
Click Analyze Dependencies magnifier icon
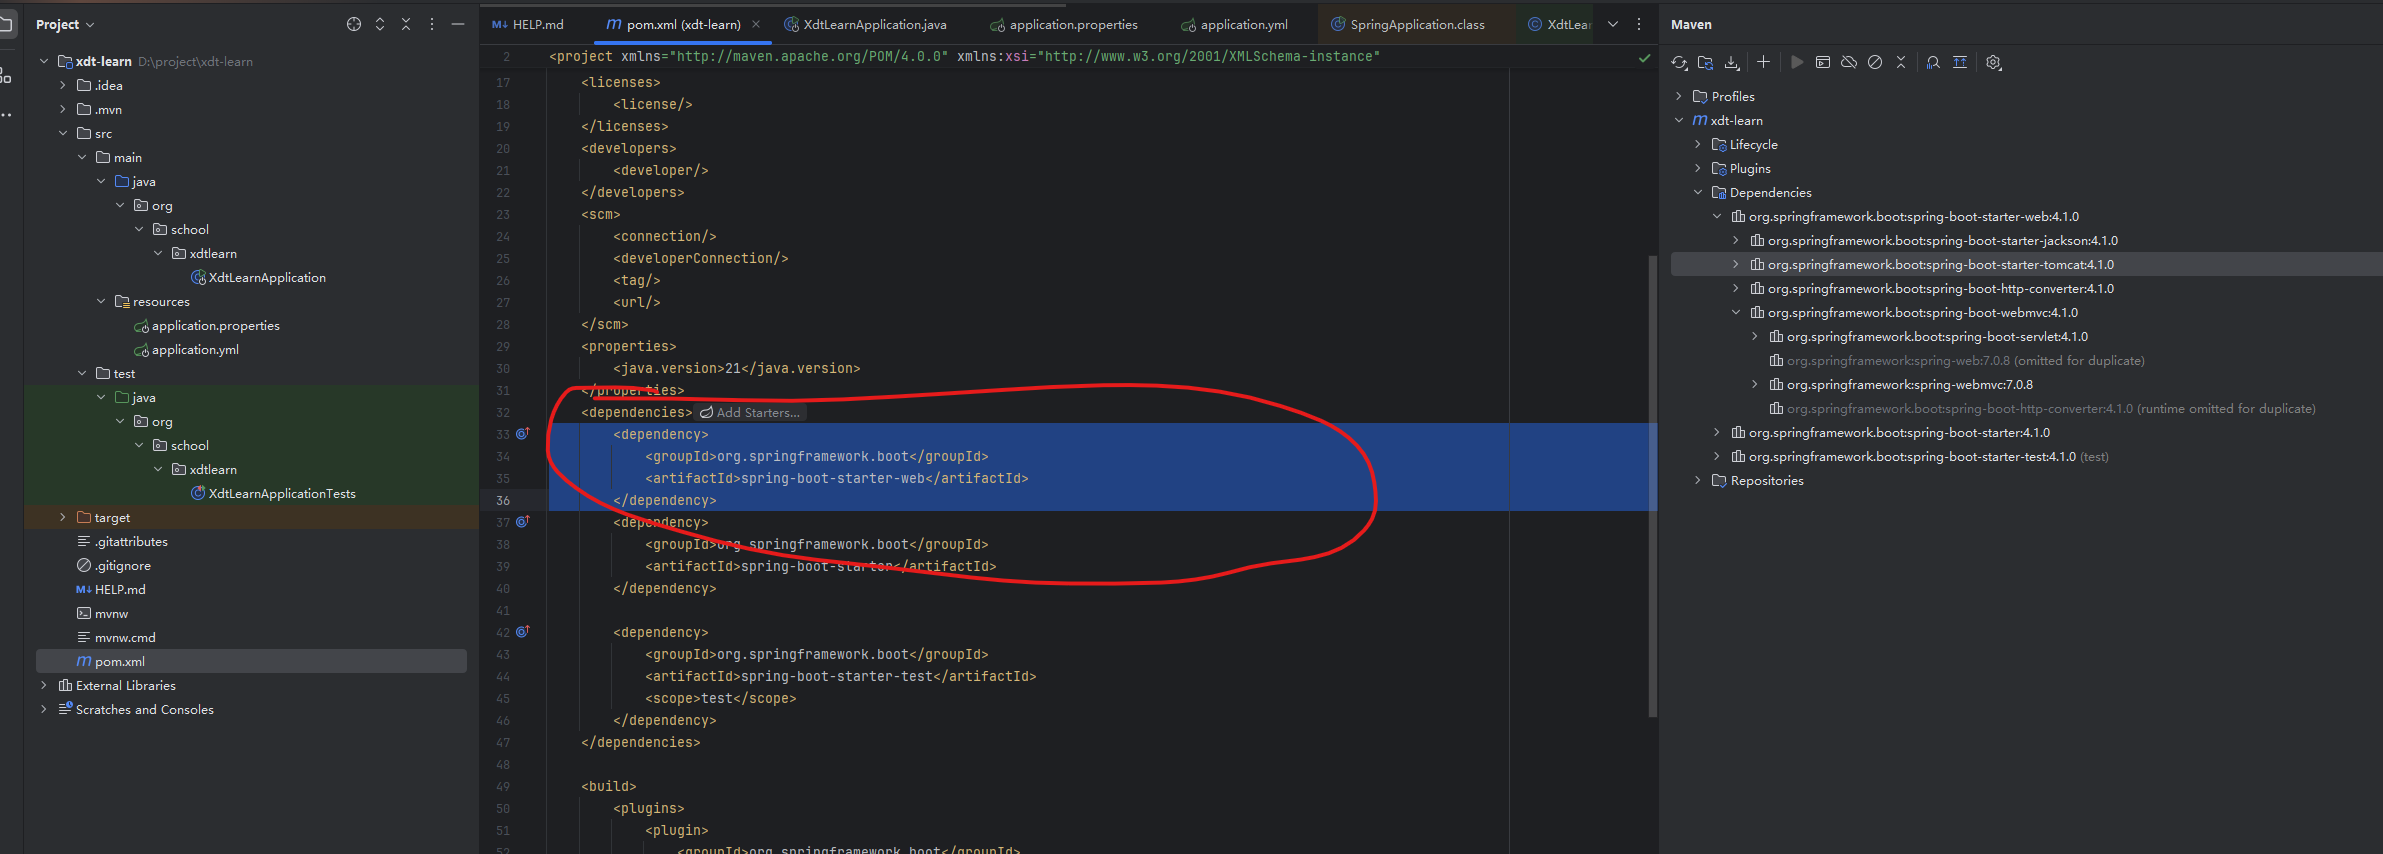[x=1933, y=62]
